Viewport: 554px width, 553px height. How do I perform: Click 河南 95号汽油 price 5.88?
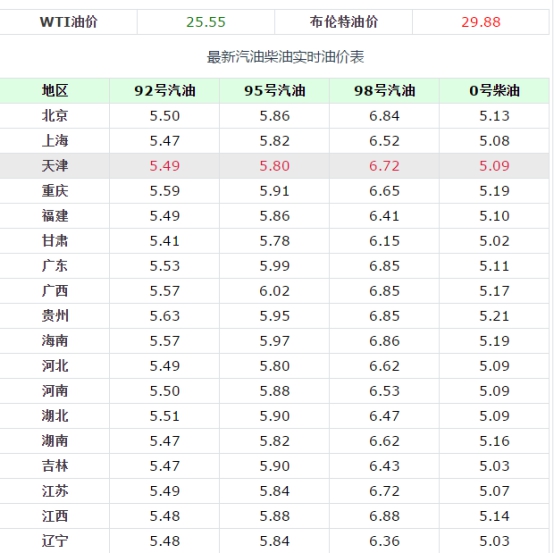pos(275,391)
